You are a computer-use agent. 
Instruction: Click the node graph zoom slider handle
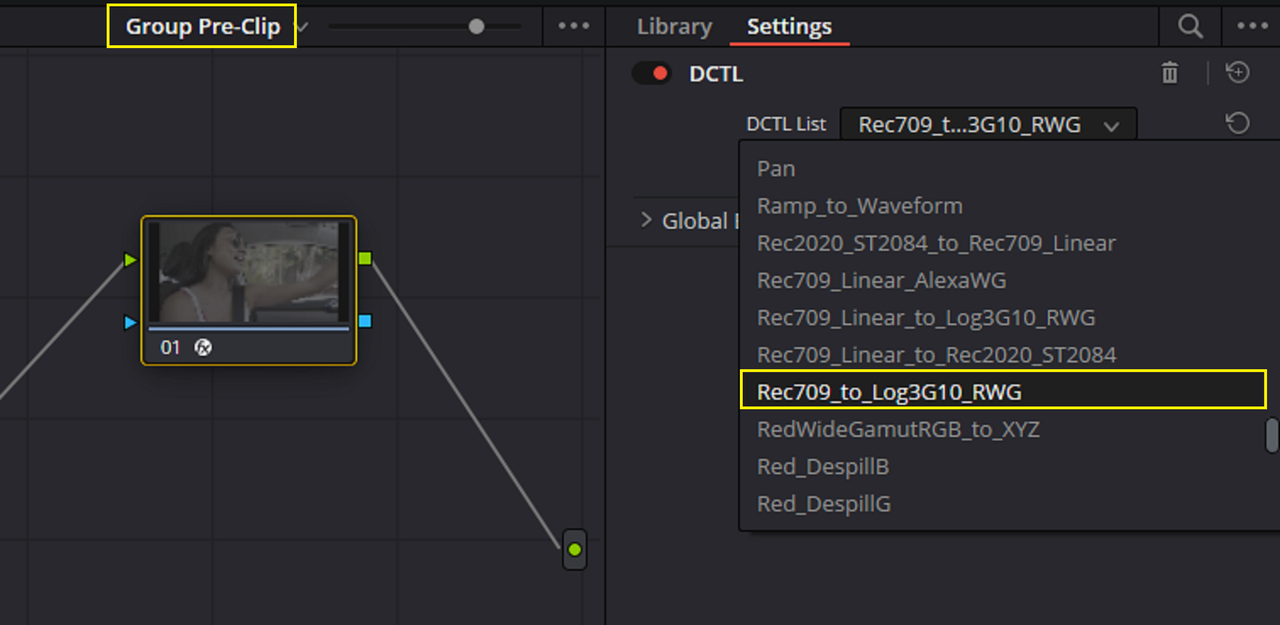[476, 27]
